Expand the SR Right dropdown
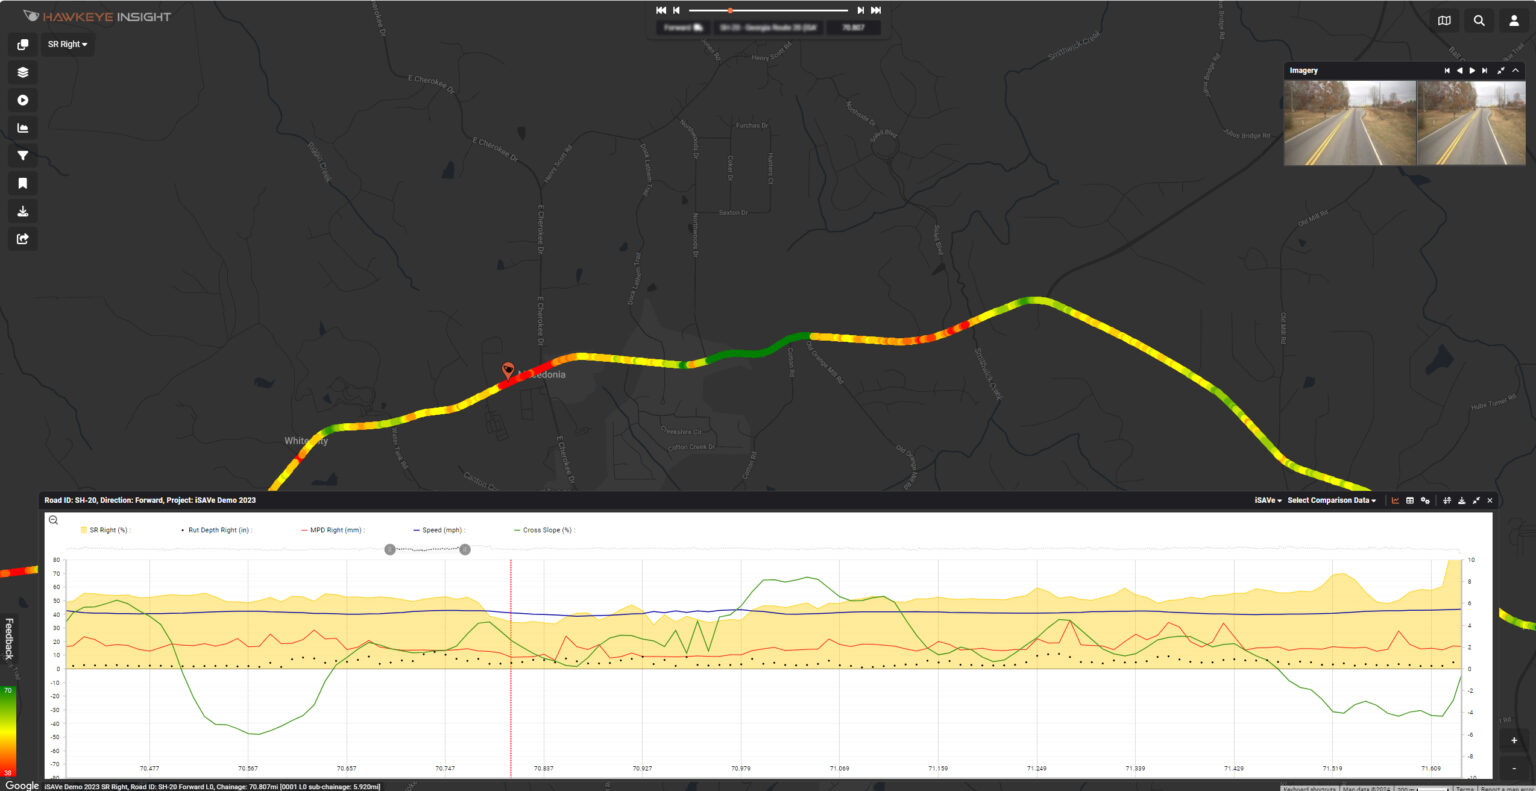The height and width of the screenshot is (791, 1536). coord(68,44)
